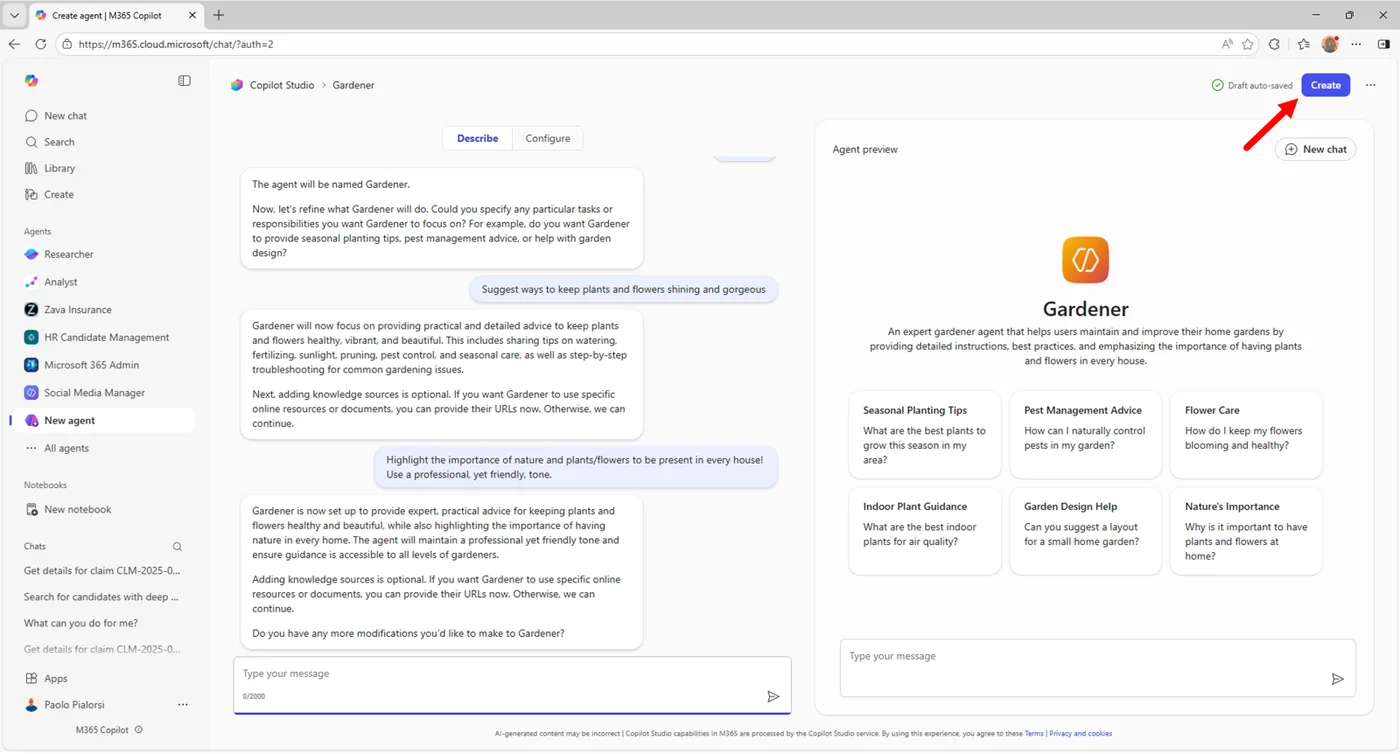This screenshot has width=1400, height=754.
Task: Send message in Describe chat
Action: (773, 696)
